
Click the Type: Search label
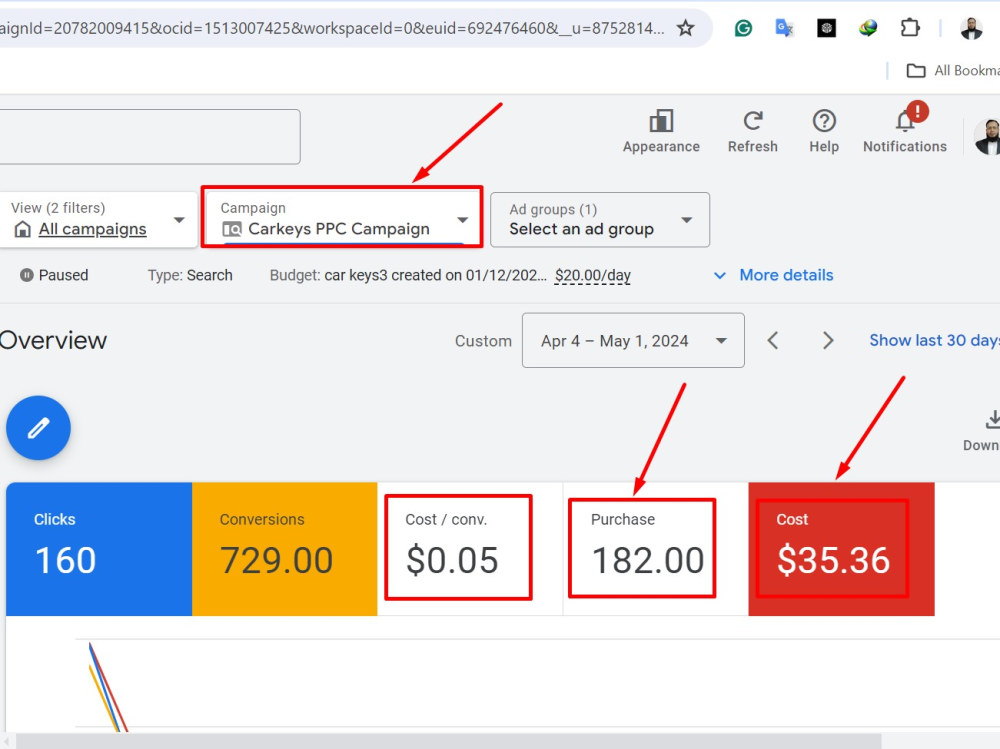190,275
